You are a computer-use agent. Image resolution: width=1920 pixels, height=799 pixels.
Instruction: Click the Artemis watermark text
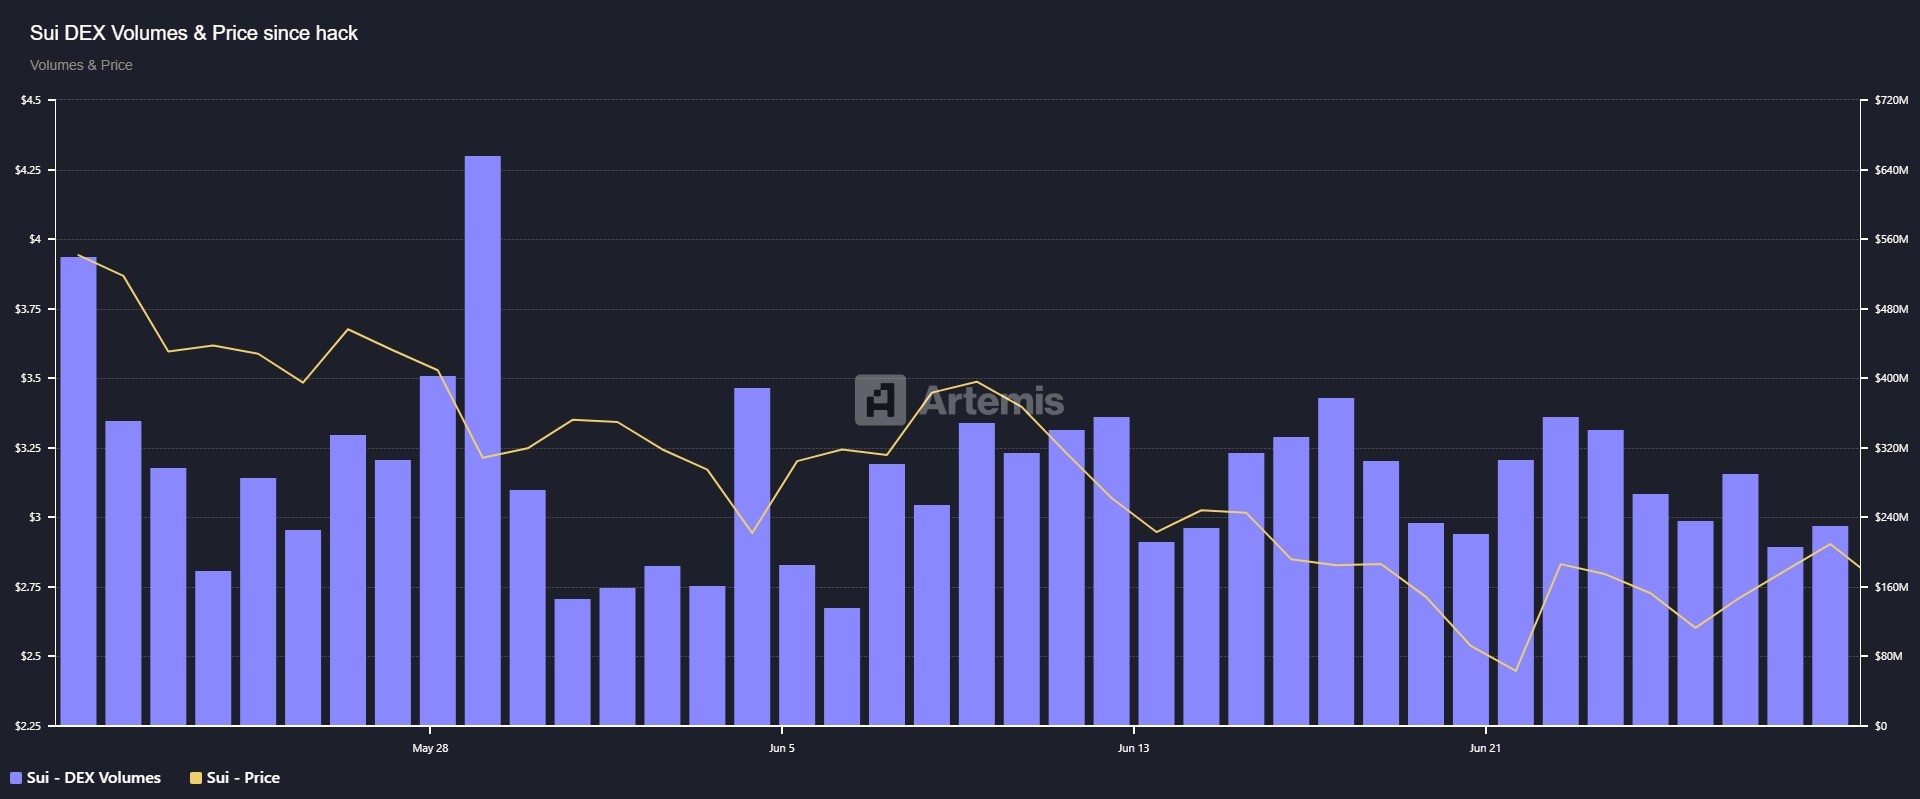(x=992, y=401)
